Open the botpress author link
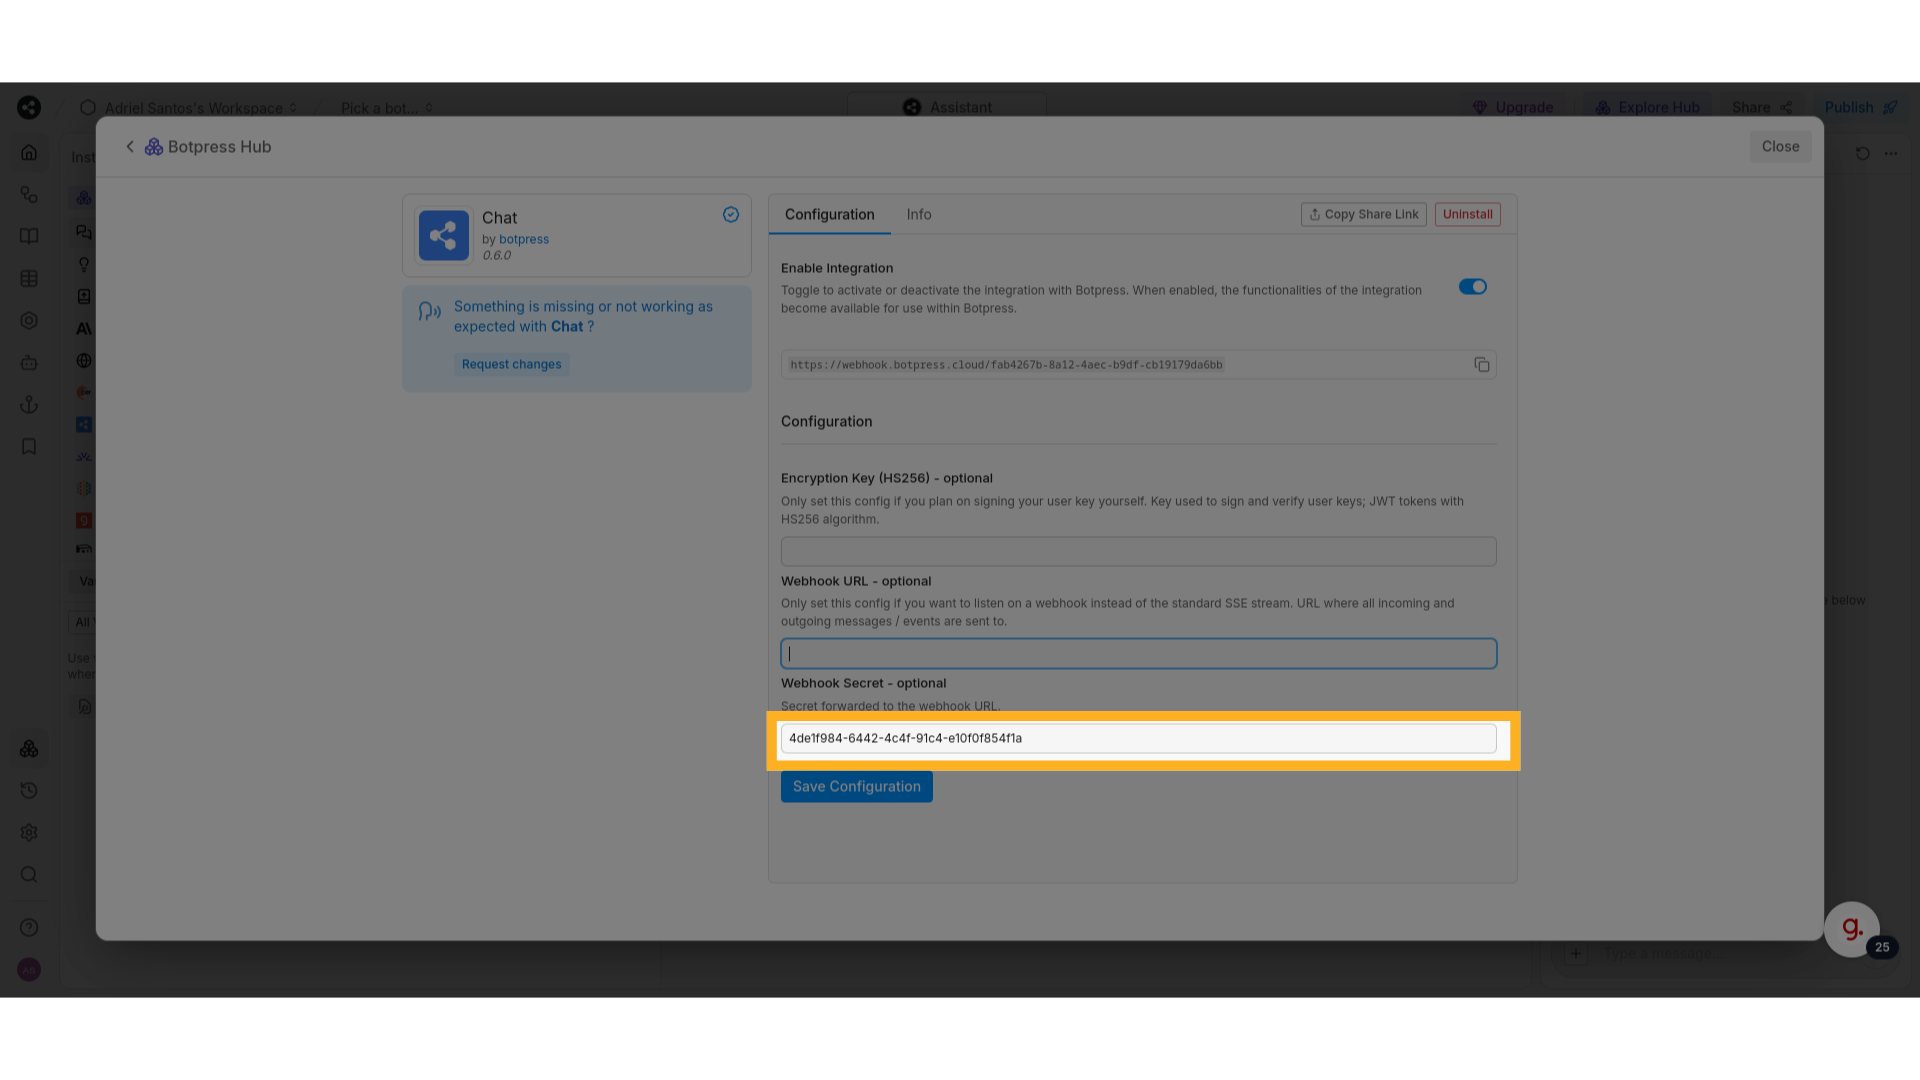Screen dimensions: 1920x1080 click(524, 239)
